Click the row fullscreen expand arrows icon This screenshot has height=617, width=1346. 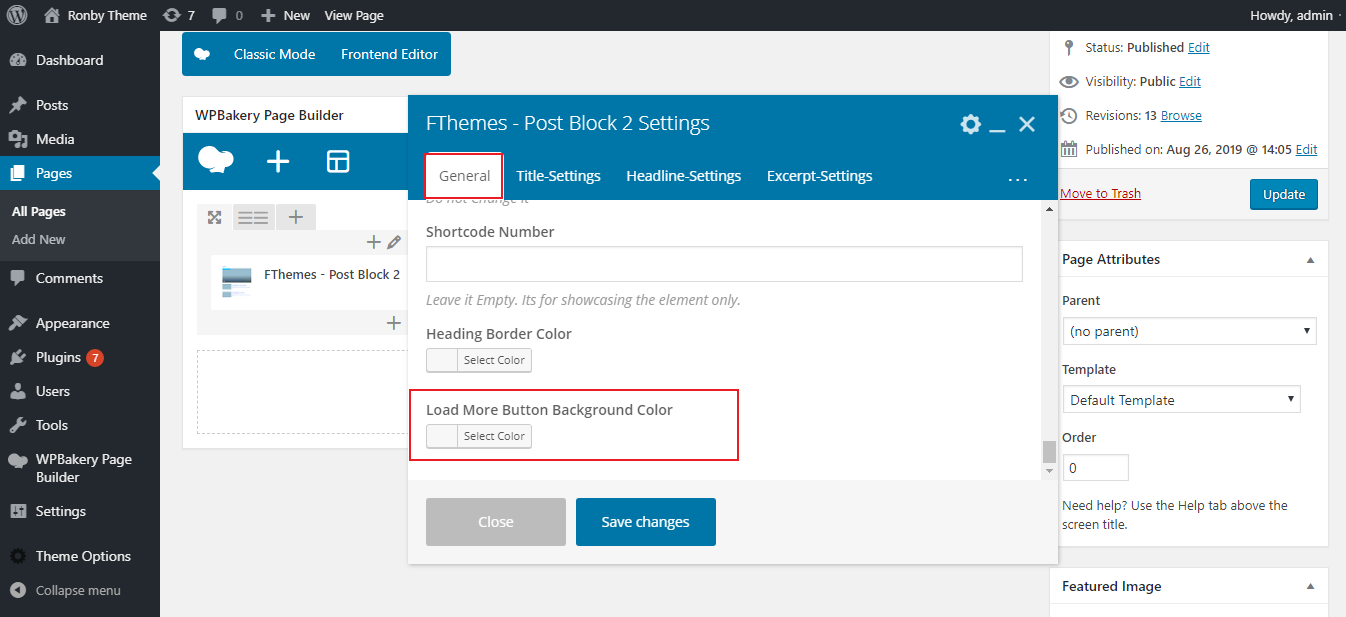[214, 217]
